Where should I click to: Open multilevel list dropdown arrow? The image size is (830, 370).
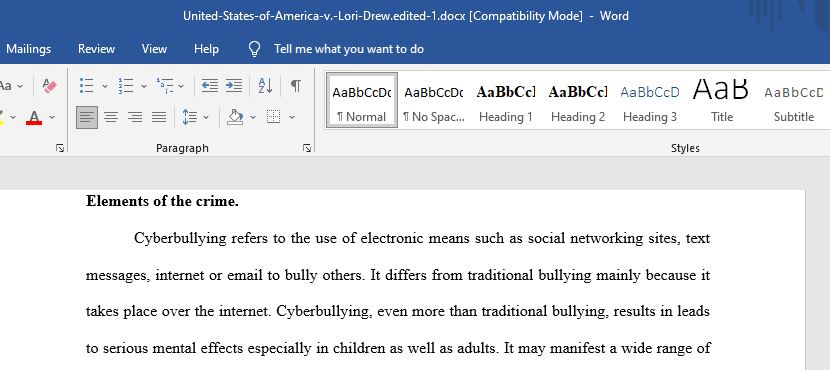pyautogui.click(x=181, y=86)
